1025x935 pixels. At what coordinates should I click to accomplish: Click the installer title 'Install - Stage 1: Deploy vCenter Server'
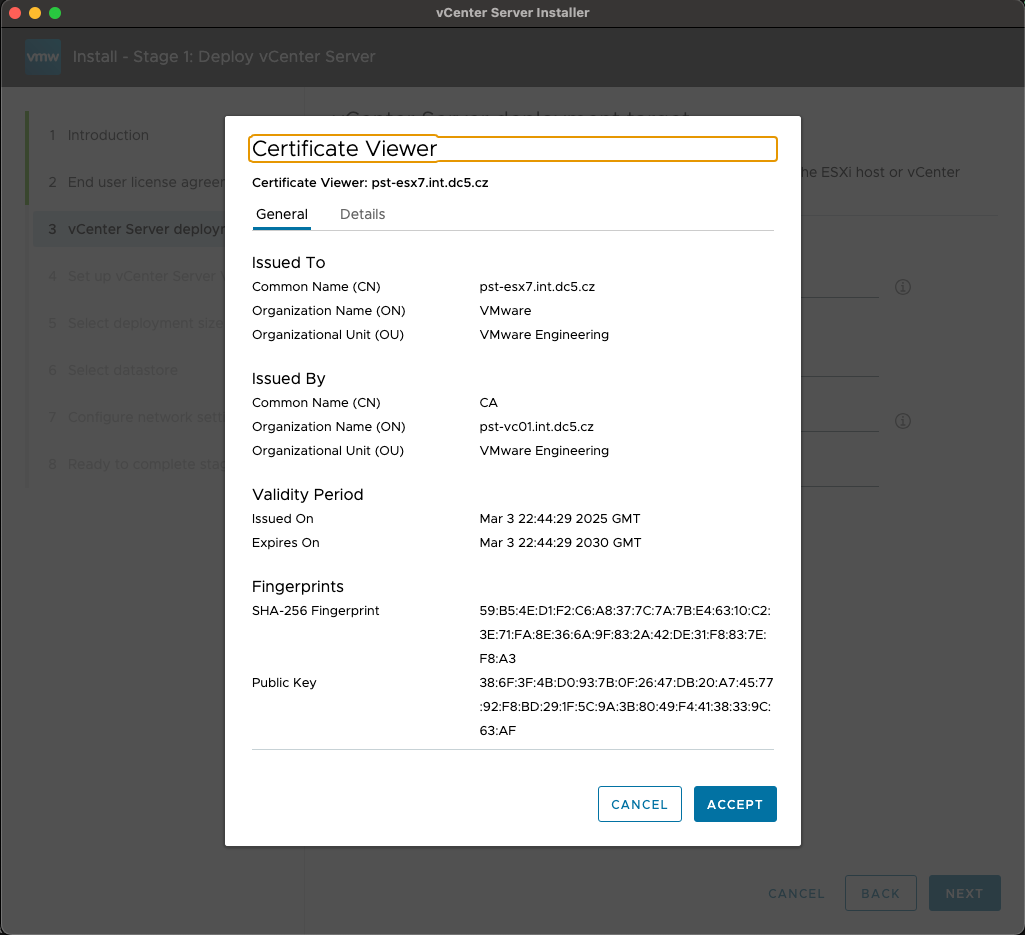(224, 57)
